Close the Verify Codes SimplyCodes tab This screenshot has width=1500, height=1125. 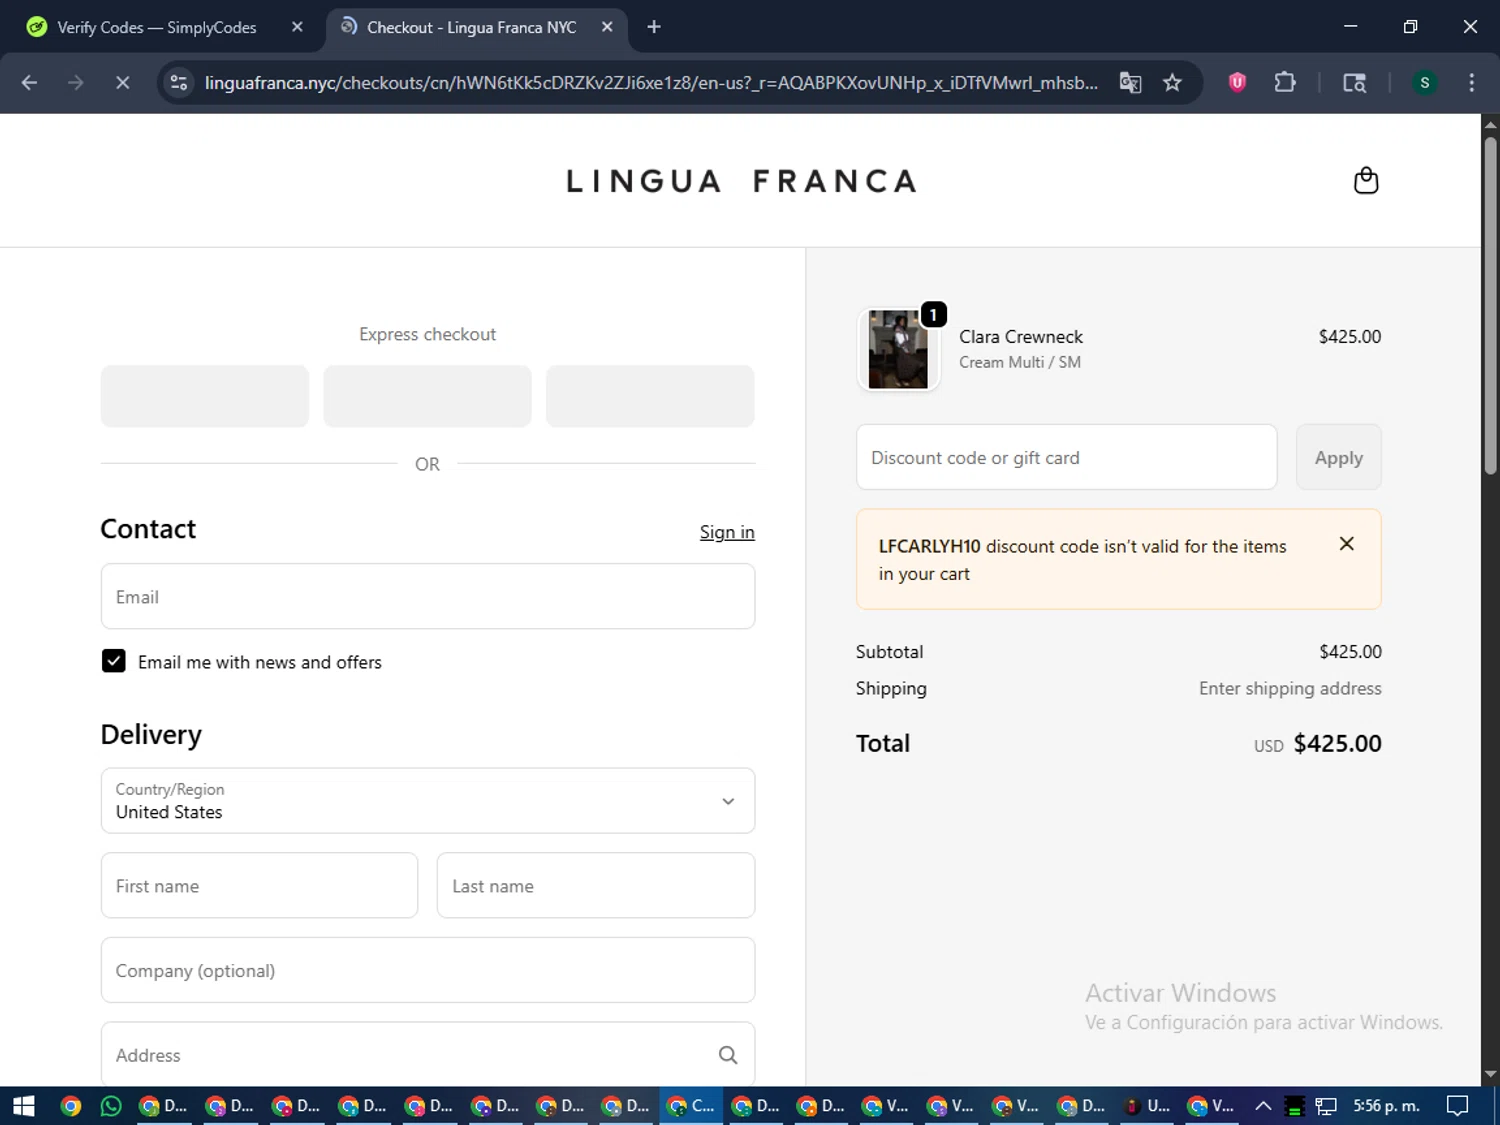tap(297, 27)
